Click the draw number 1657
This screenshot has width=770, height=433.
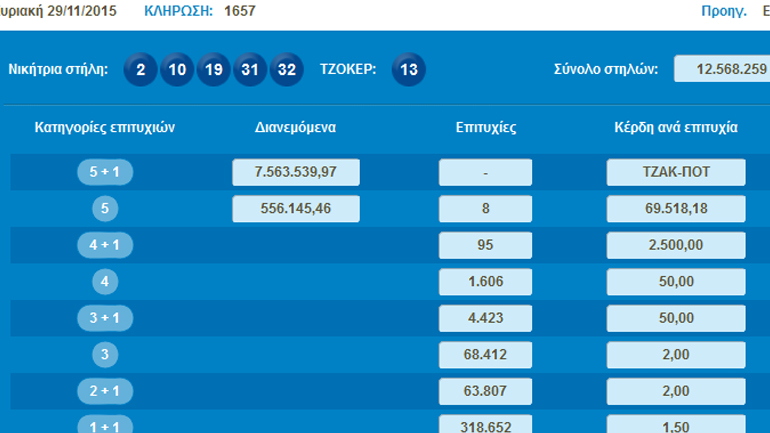pos(239,12)
